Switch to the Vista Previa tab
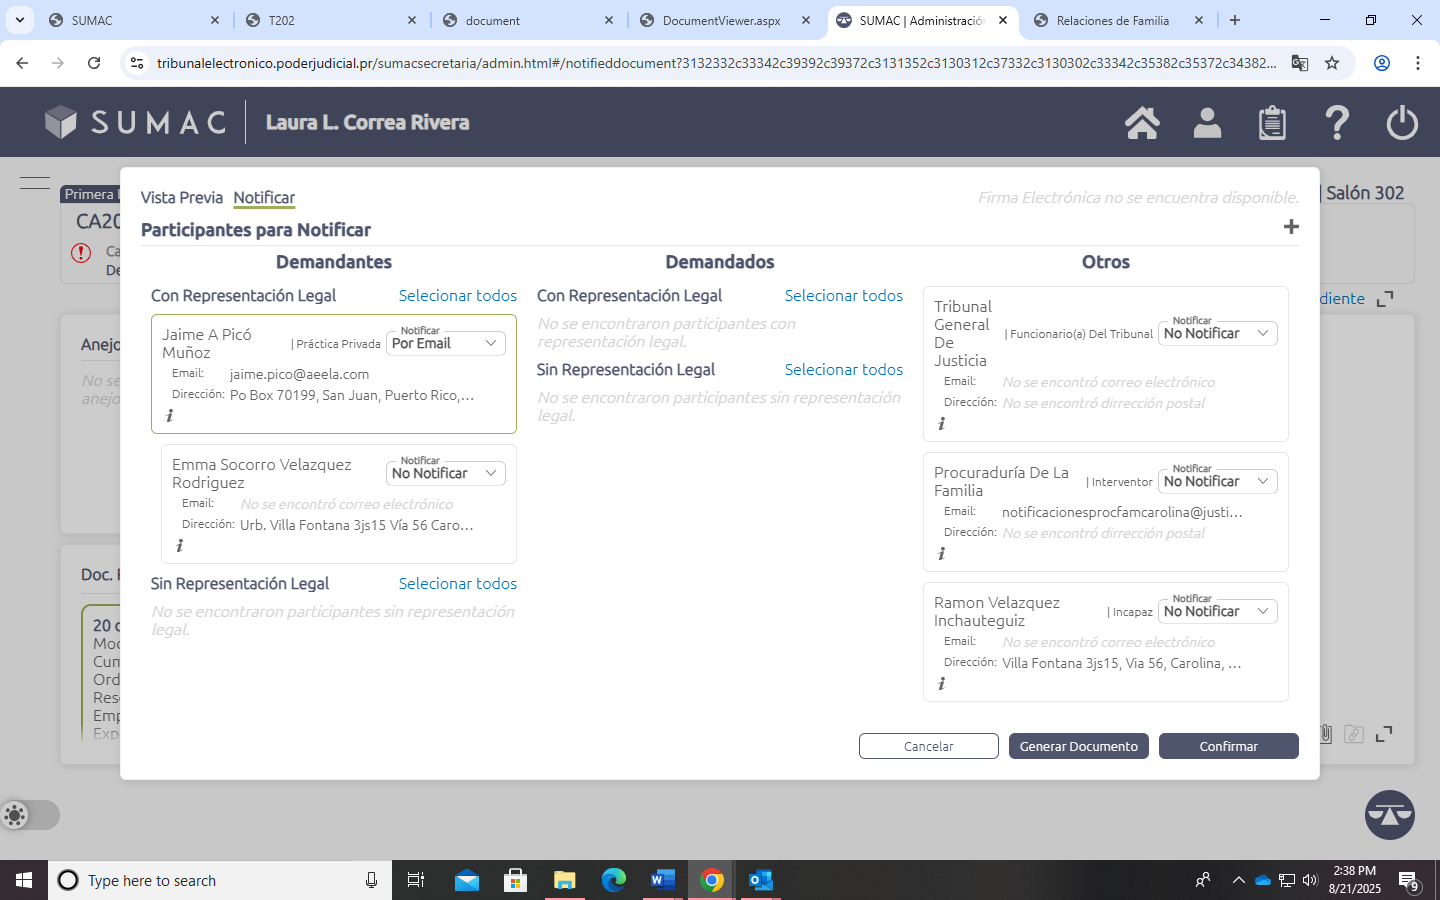 tap(181, 198)
